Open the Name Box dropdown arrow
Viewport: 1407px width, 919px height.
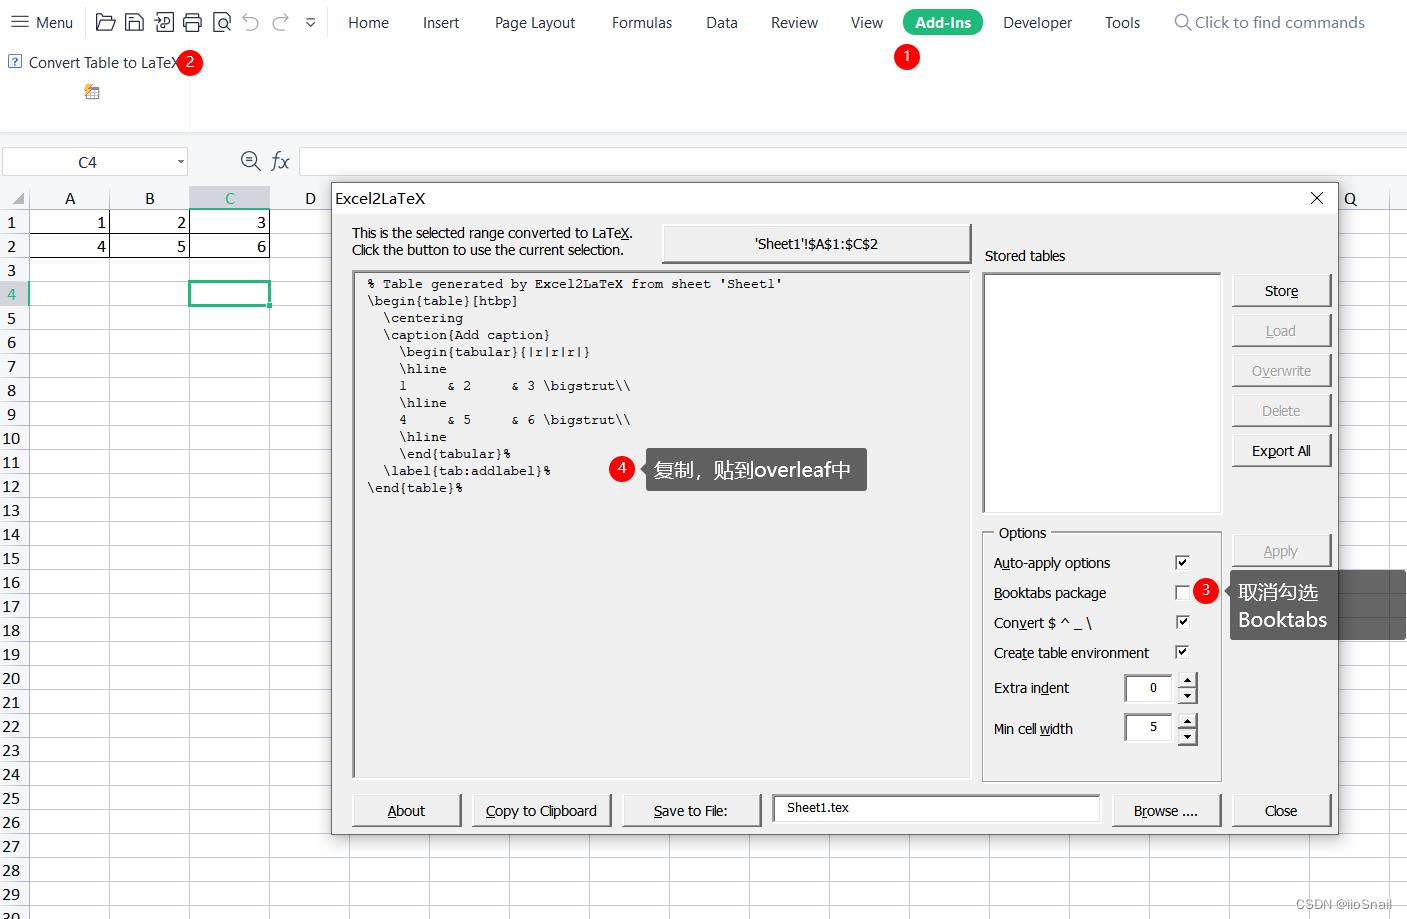(180, 162)
